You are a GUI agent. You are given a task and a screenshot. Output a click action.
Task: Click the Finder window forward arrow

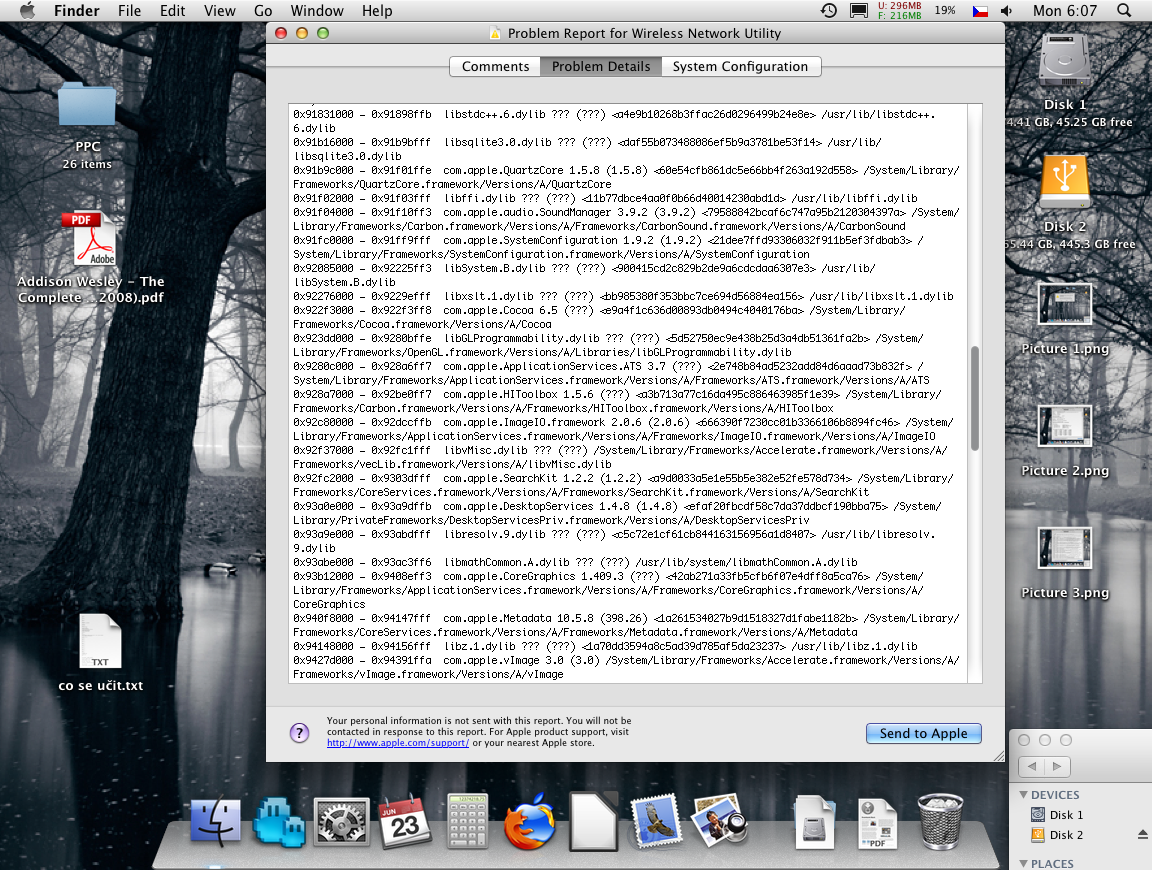(x=1057, y=766)
